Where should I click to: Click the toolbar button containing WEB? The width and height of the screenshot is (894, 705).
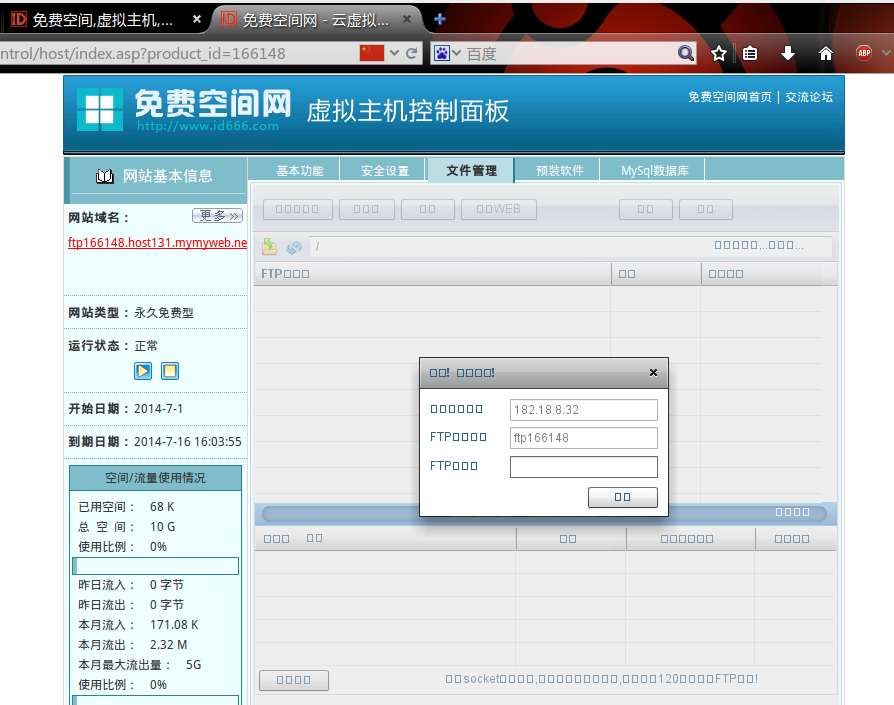point(498,209)
